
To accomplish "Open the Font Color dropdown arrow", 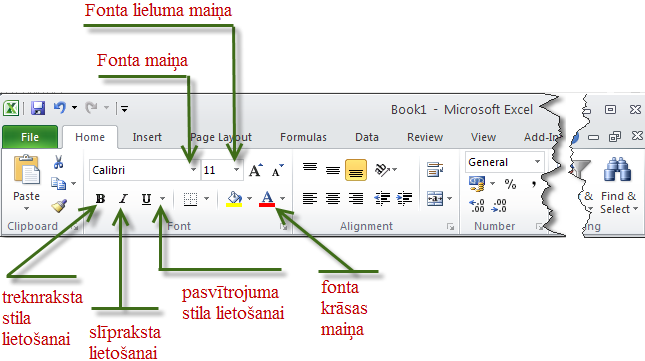I will point(283,199).
